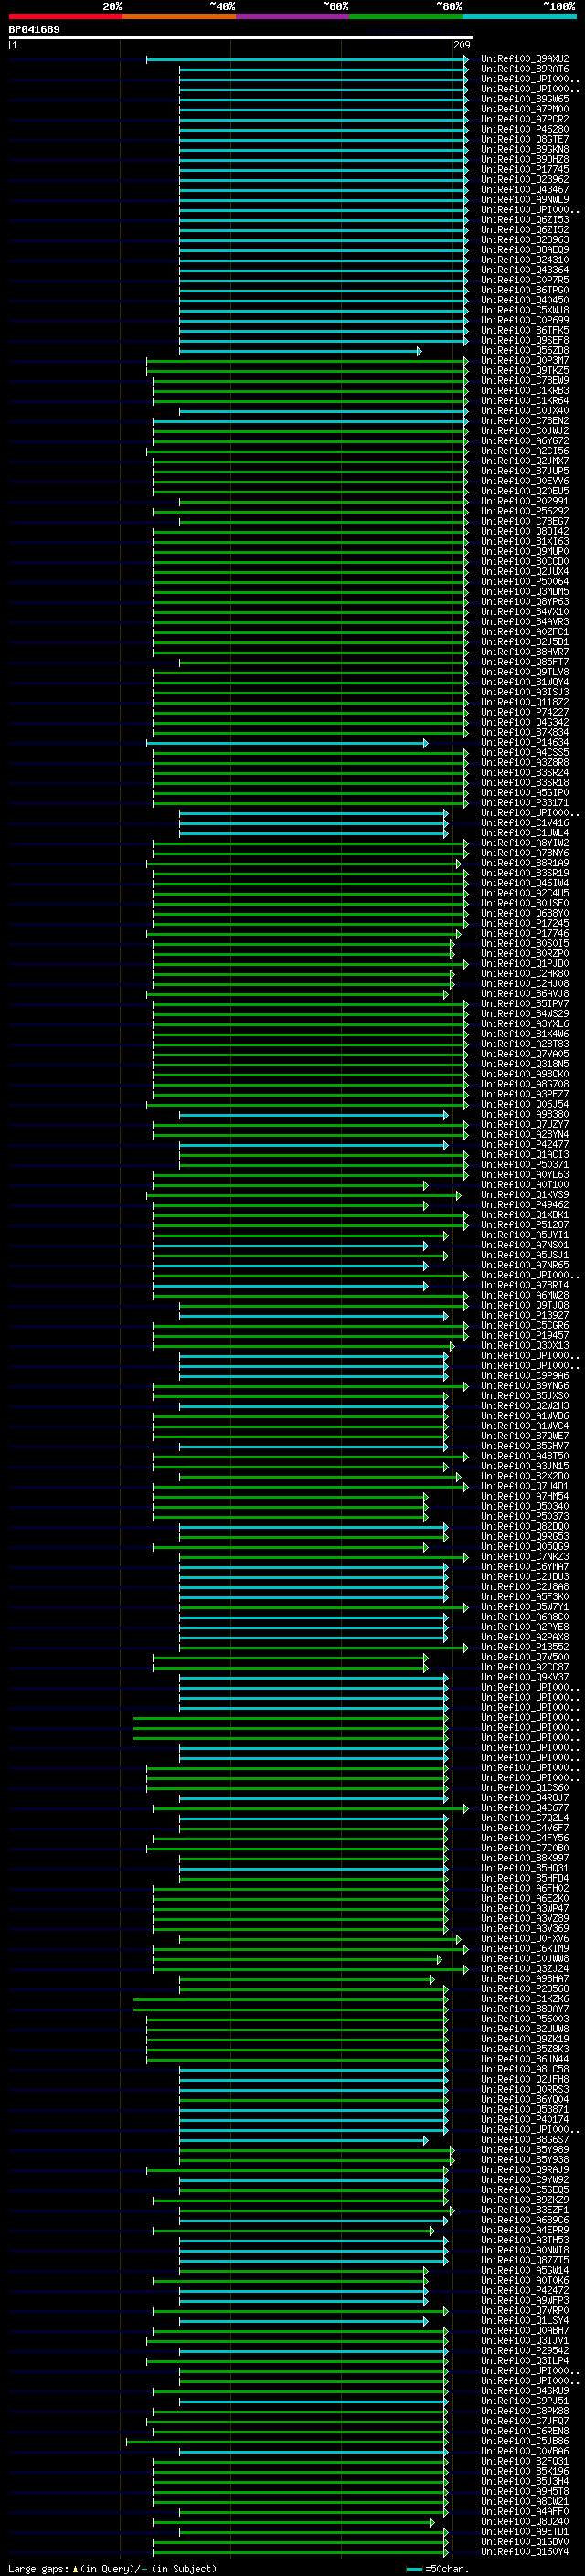
Task: Select the UniRef100_C5JB86 label
Action: 525,2441
